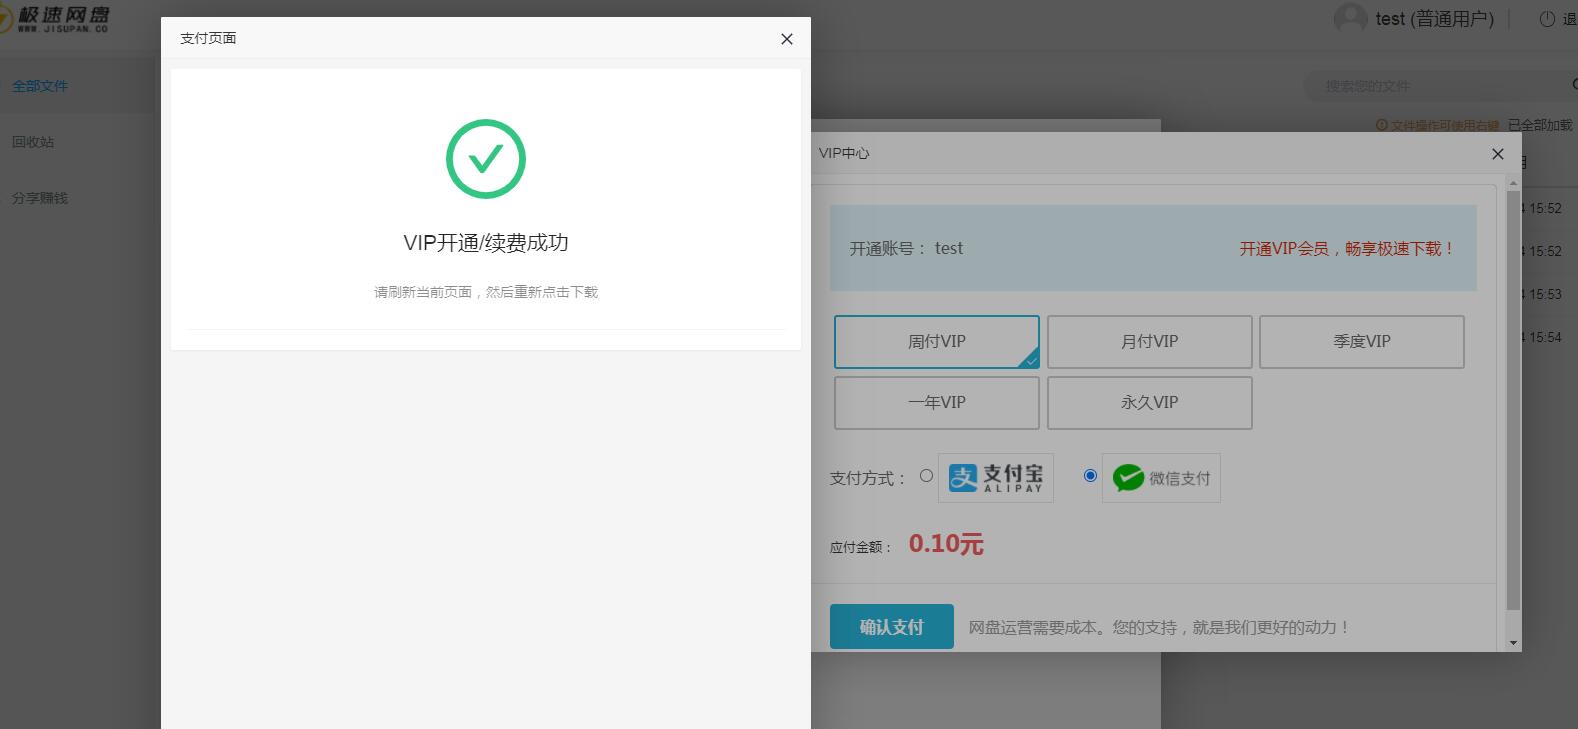Choose the Alipay payment radio button

tap(926, 476)
